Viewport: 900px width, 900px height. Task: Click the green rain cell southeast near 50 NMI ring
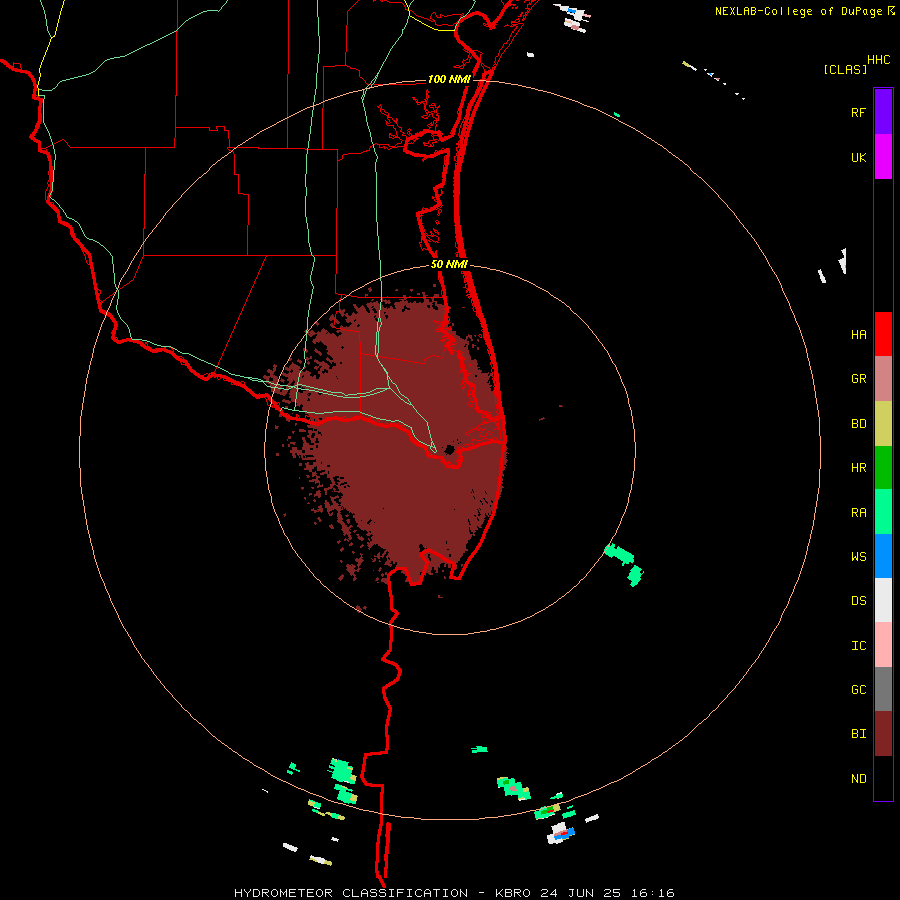click(x=623, y=564)
